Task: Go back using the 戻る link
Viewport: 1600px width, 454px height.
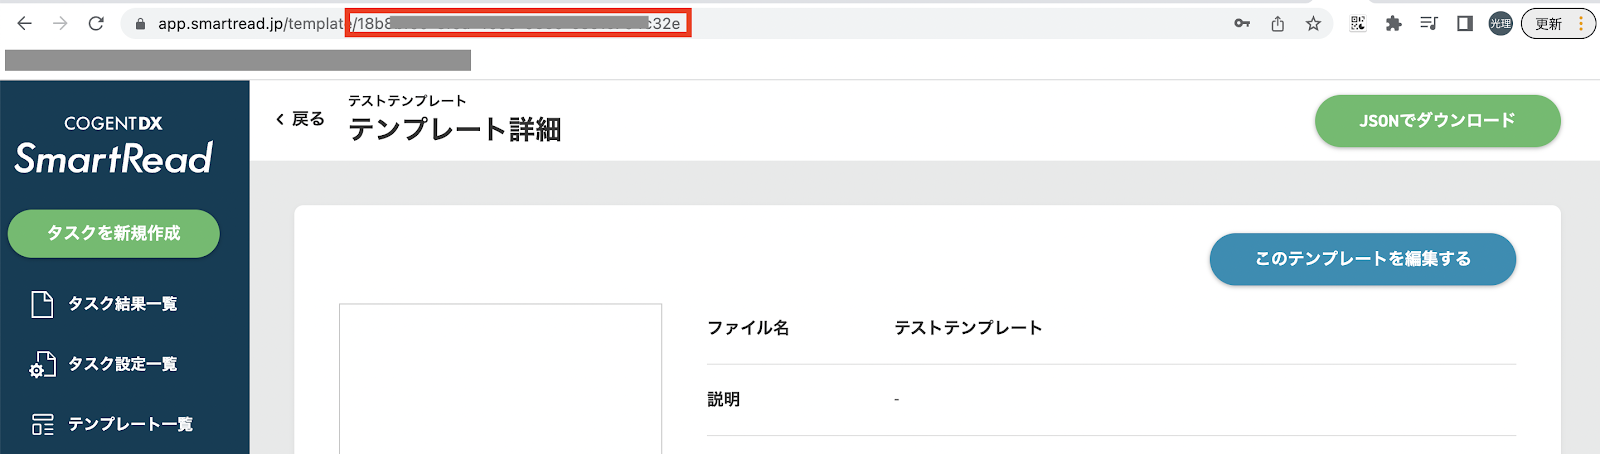Action: [300, 119]
